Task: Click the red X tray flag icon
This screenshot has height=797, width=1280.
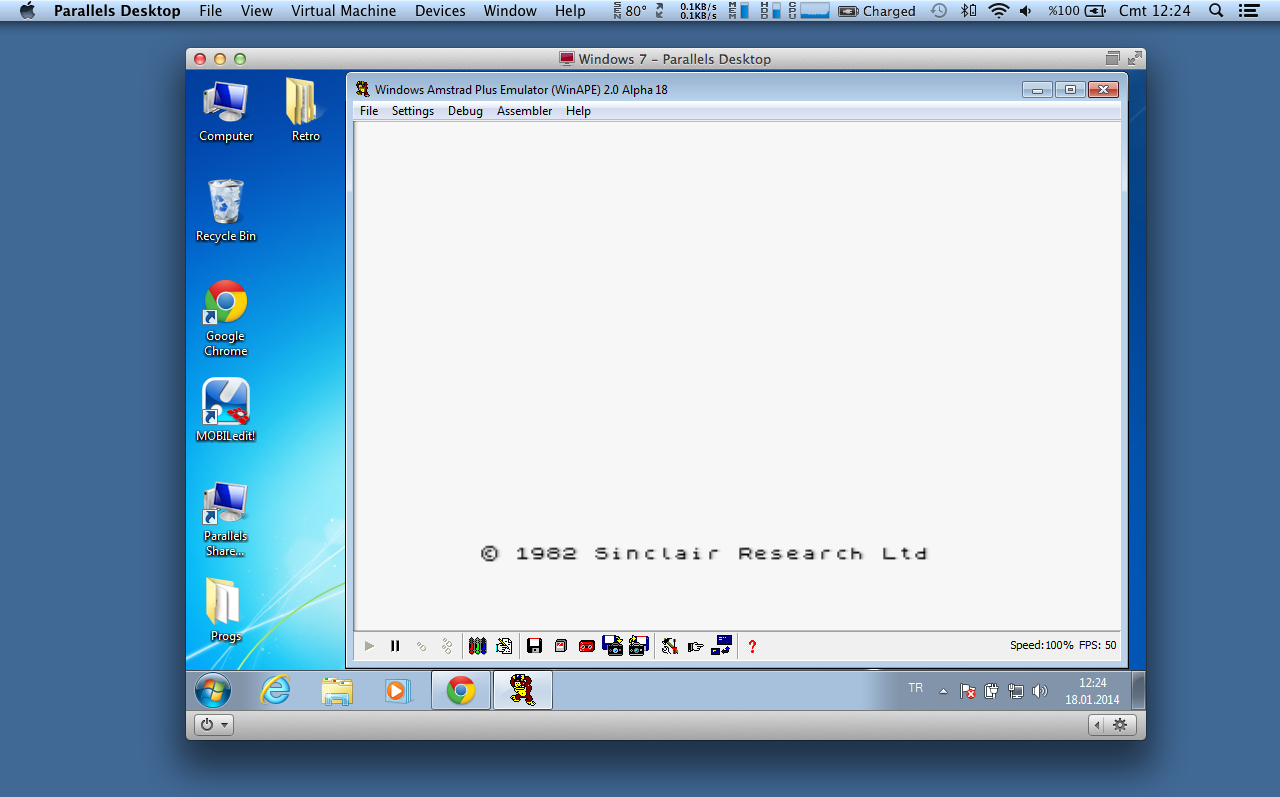Action: coord(968,691)
